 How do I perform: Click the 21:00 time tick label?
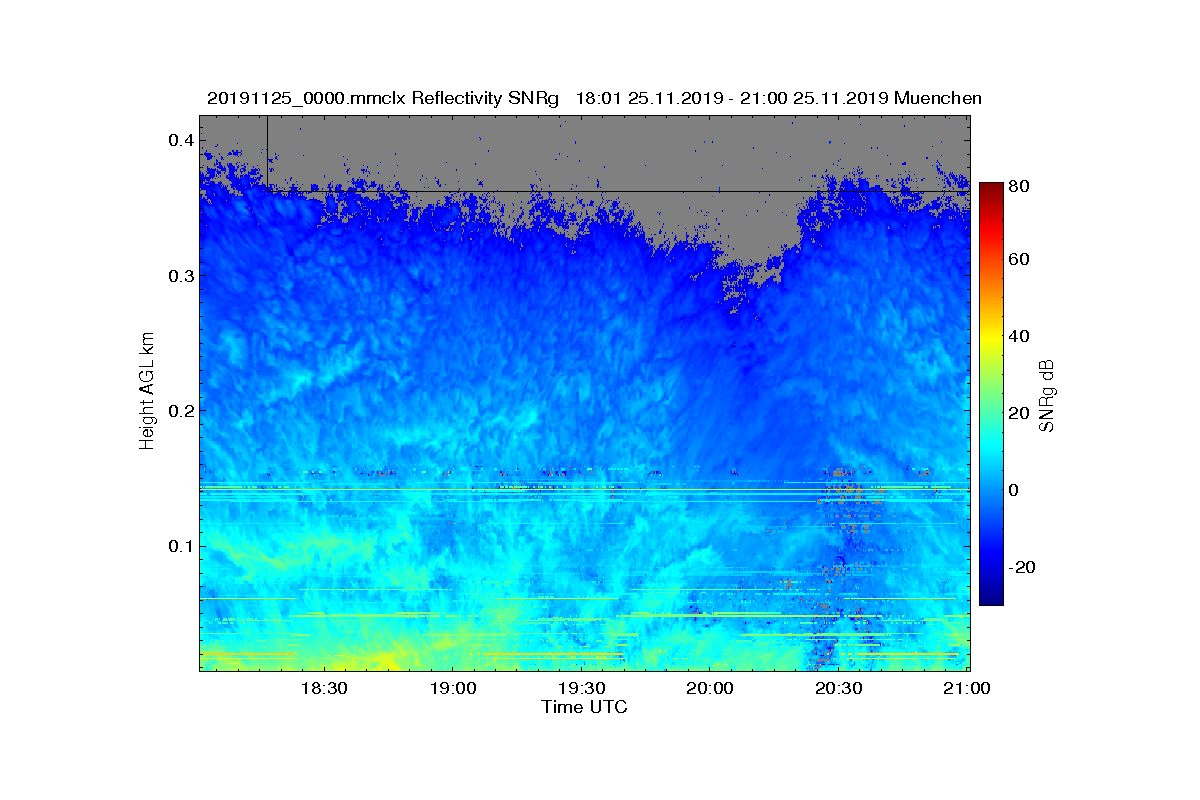coord(967,688)
